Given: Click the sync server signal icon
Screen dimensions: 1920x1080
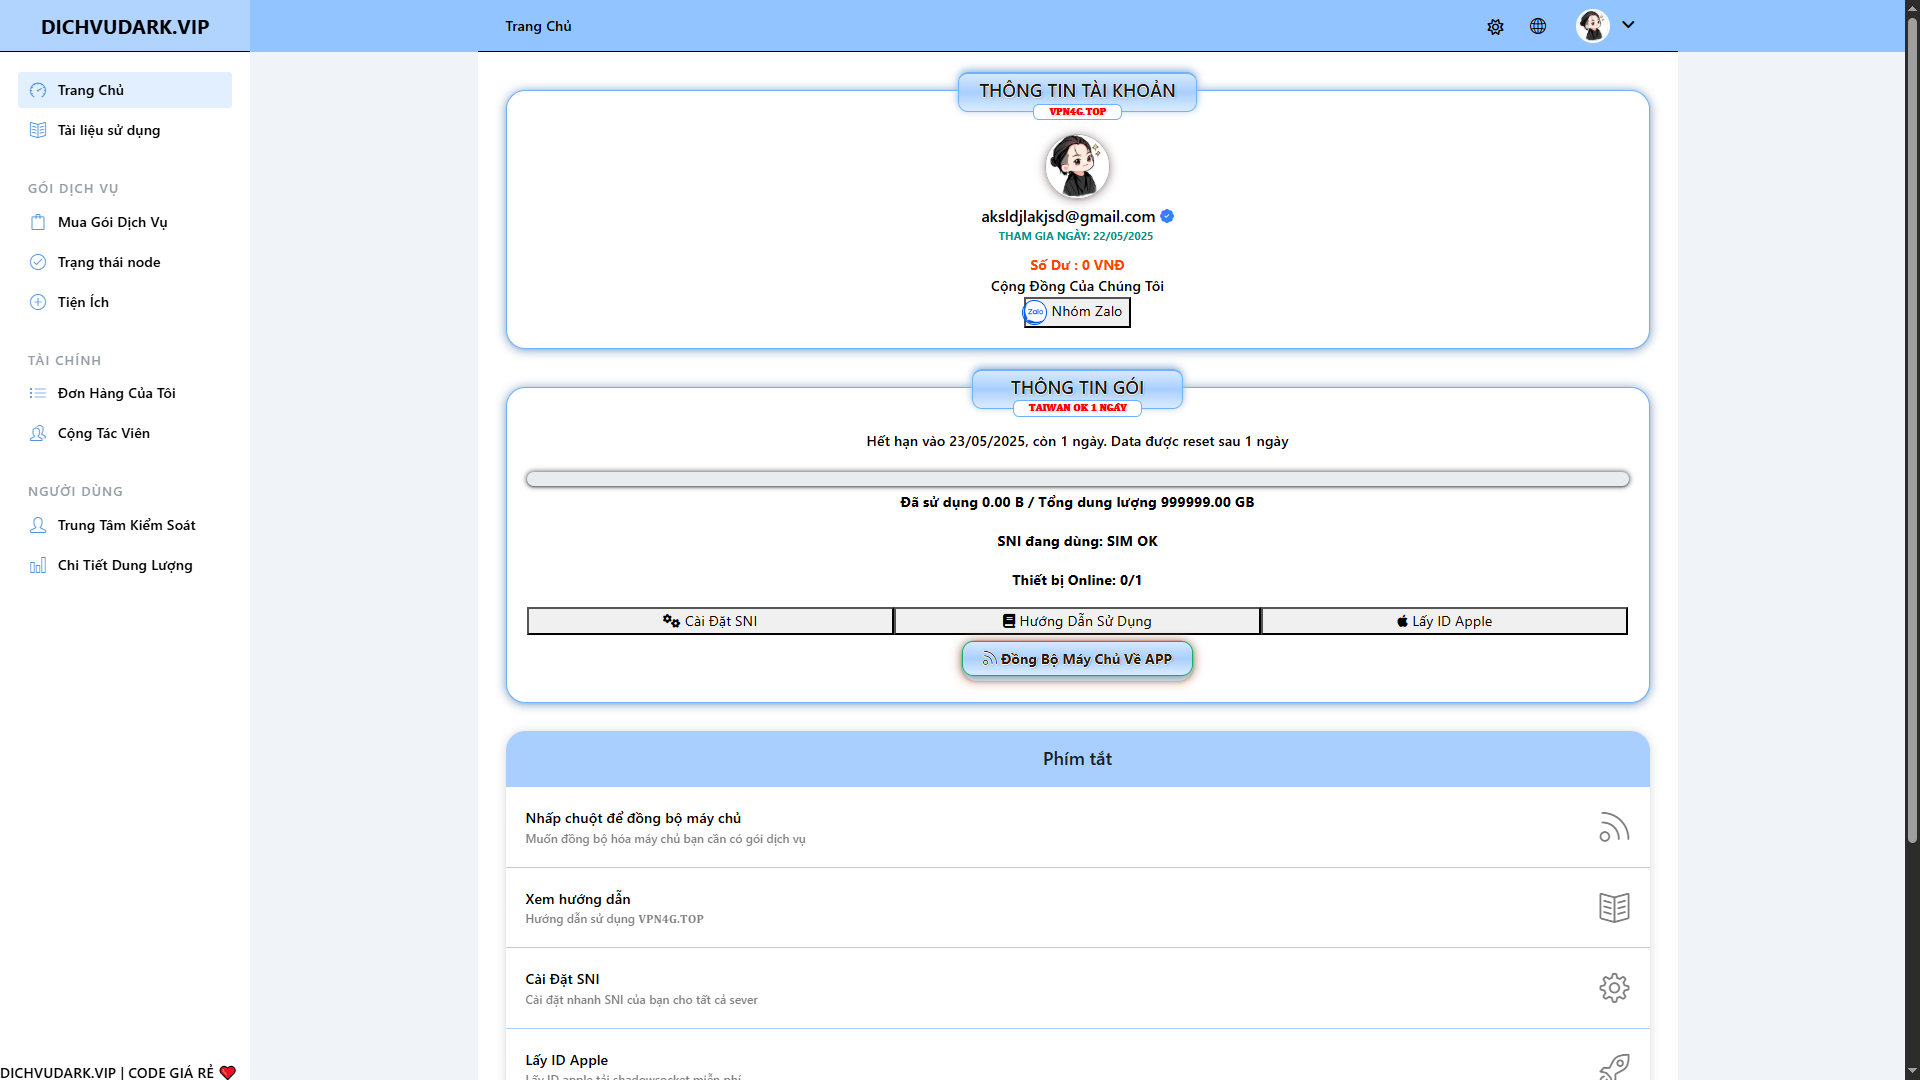Looking at the screenshot, I should 1613,827.
